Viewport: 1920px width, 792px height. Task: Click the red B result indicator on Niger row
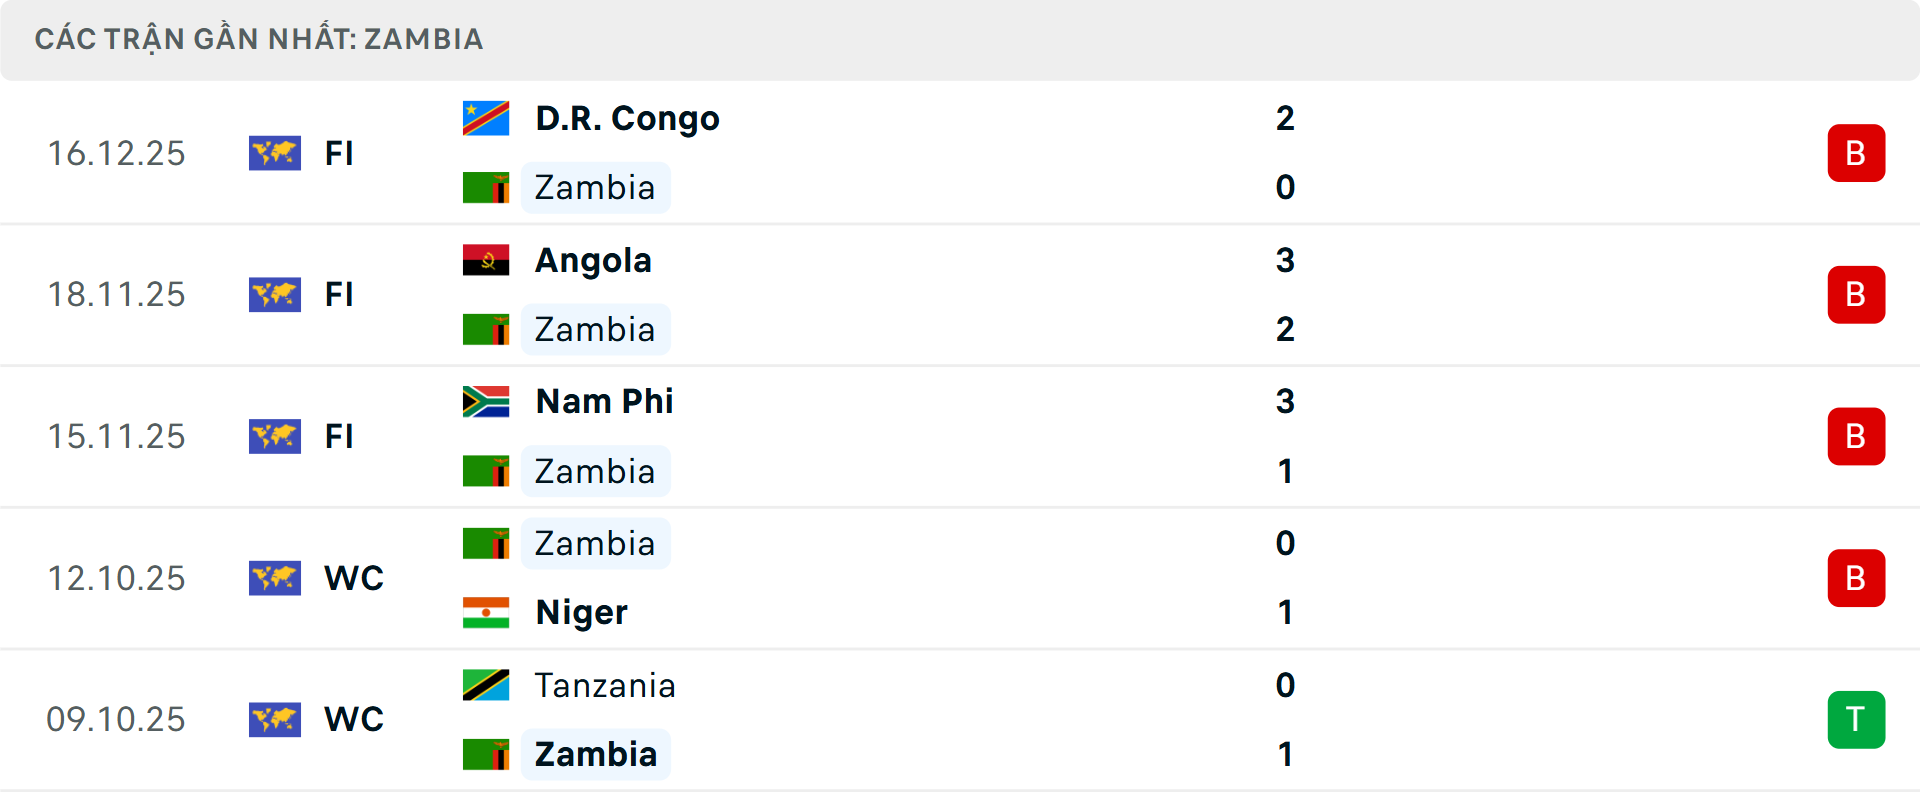point(1857,578)
